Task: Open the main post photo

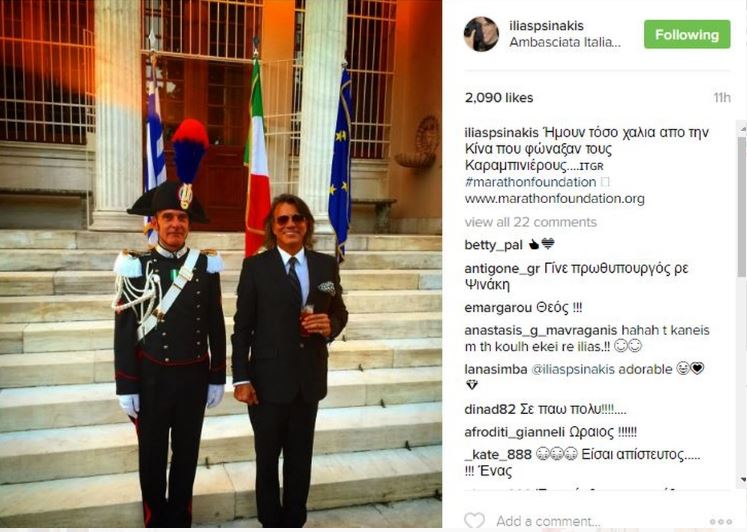Action: (221, 263)
